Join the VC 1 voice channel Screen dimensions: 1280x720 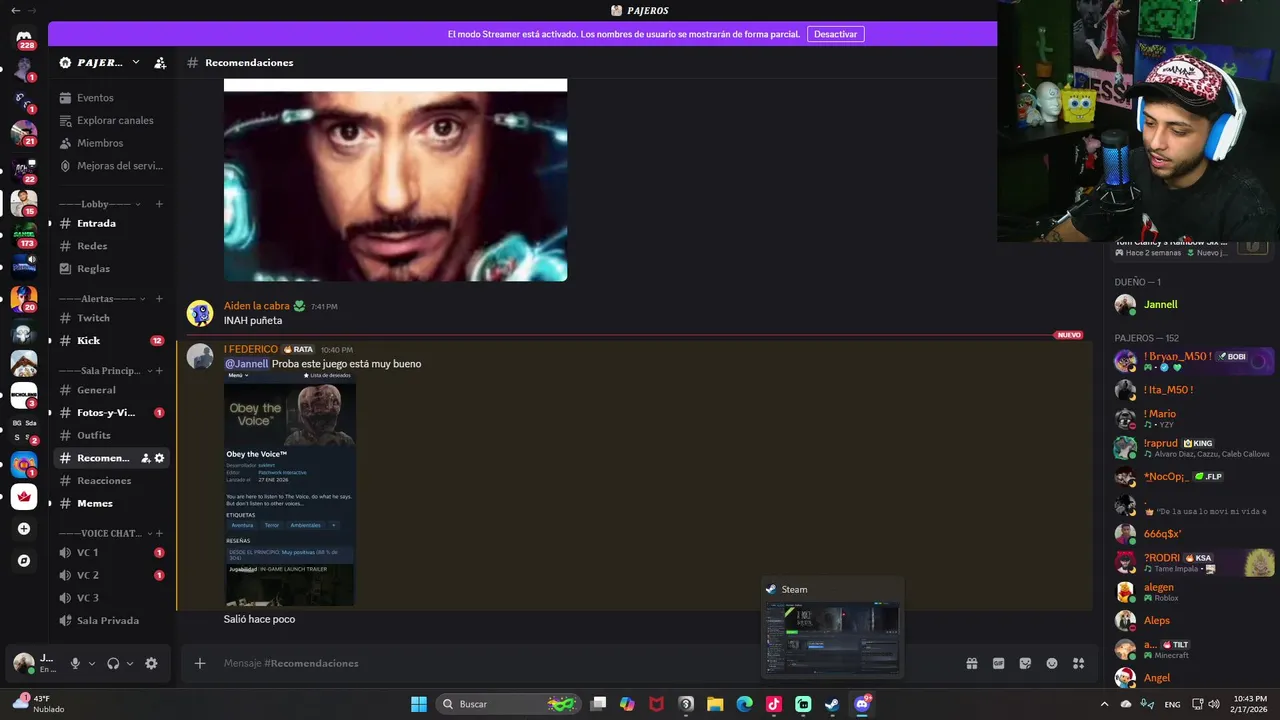click(x=110, y=552)
